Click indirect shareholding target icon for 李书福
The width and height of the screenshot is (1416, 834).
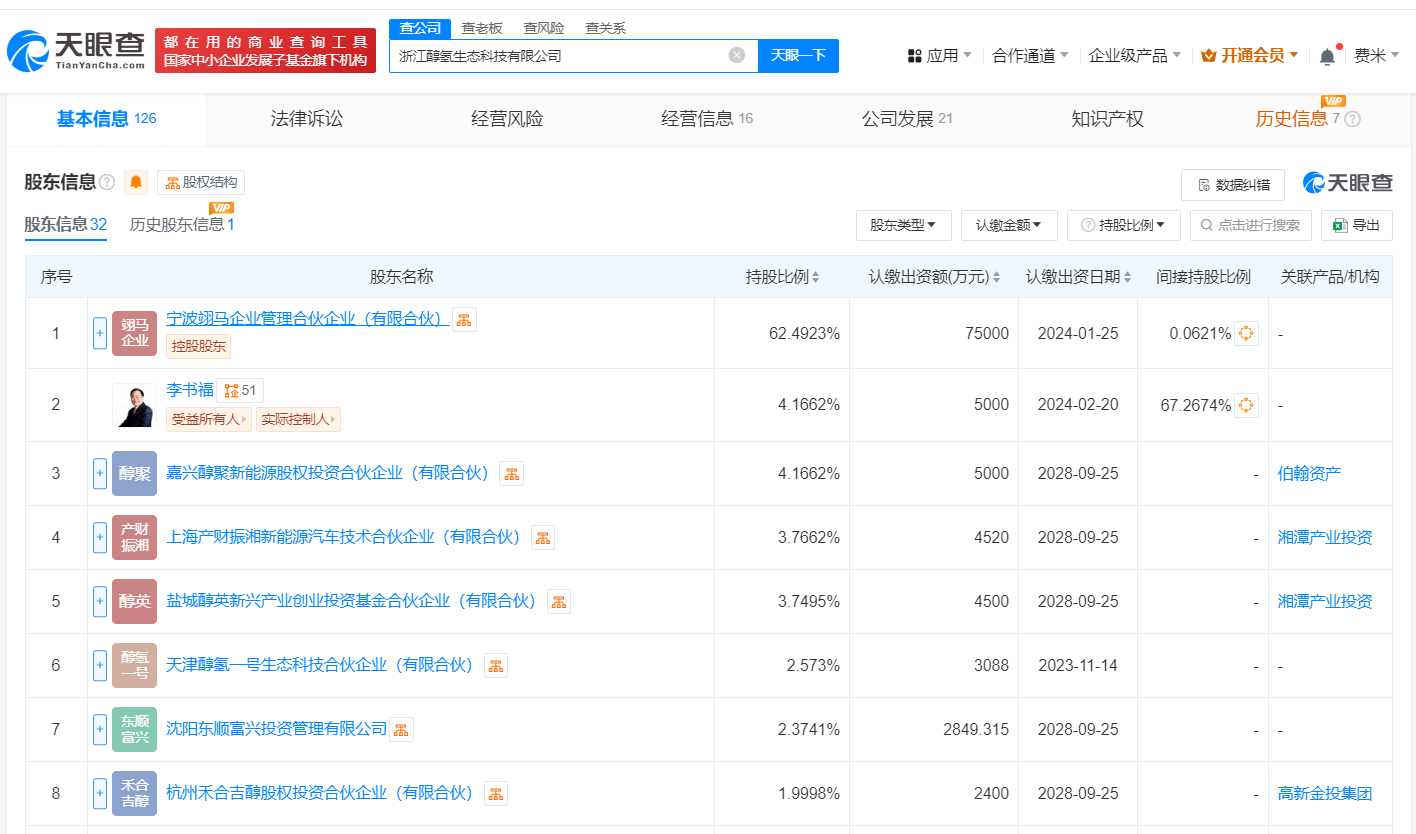coord(1246,405)
